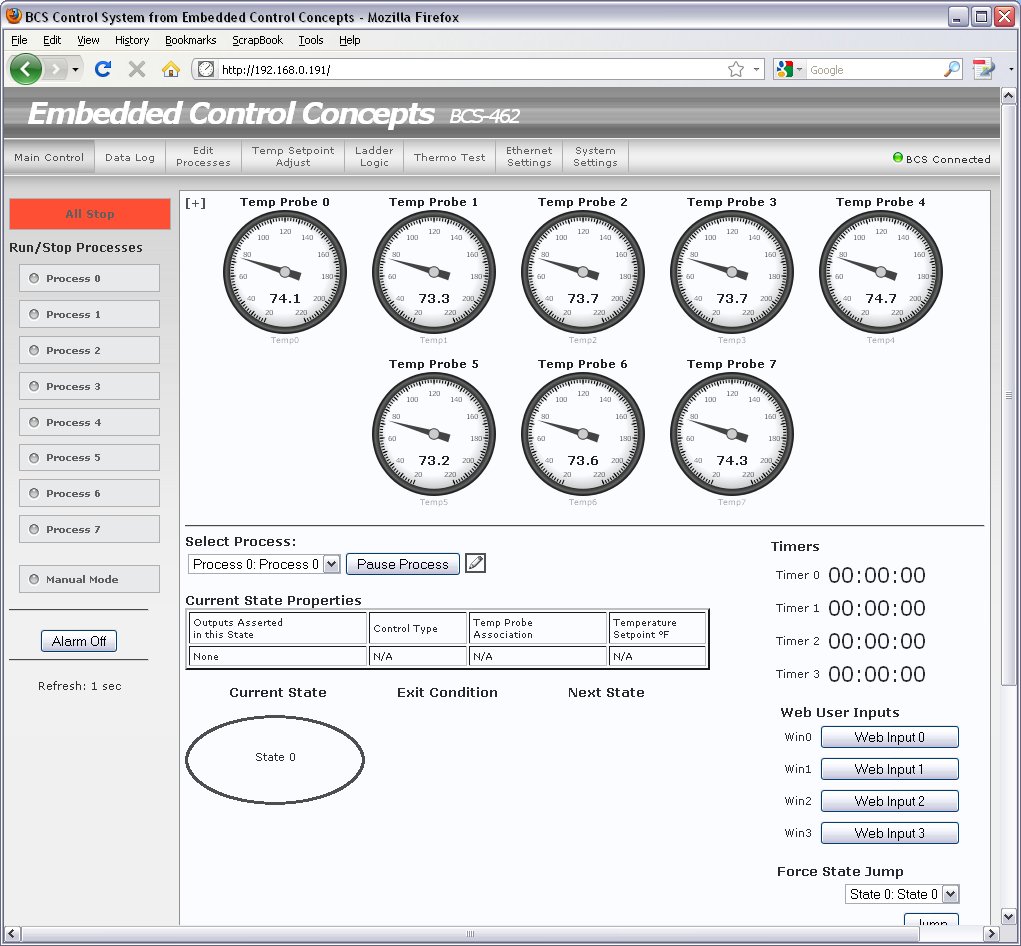
Task: Toggle Process 3 run/stop
Action: point(89,386)
